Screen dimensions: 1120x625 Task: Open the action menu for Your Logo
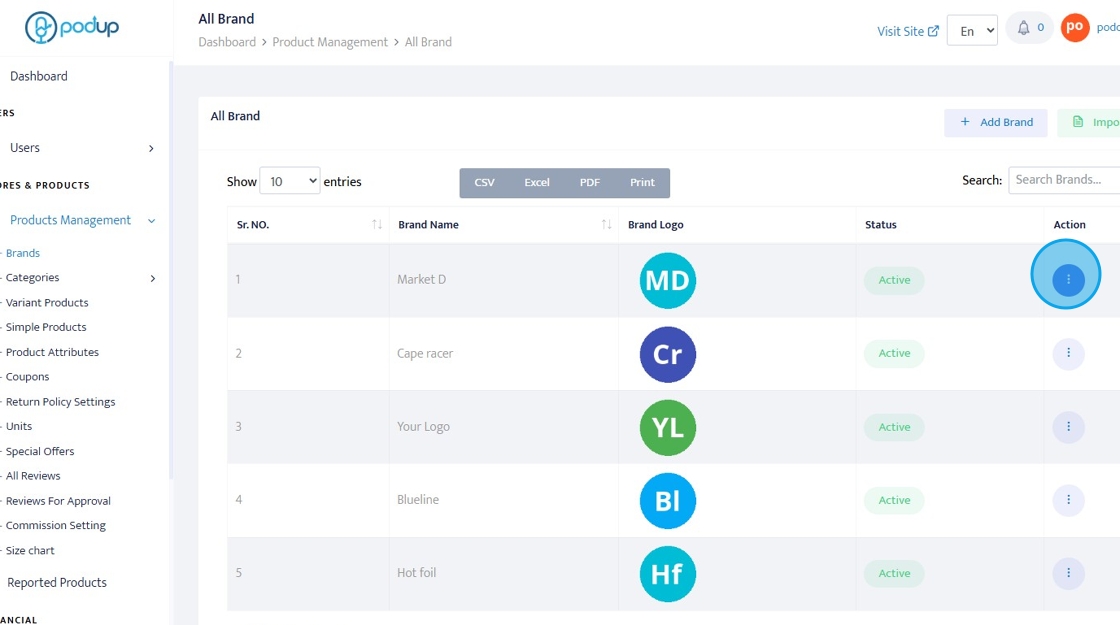pos(1068,427)
